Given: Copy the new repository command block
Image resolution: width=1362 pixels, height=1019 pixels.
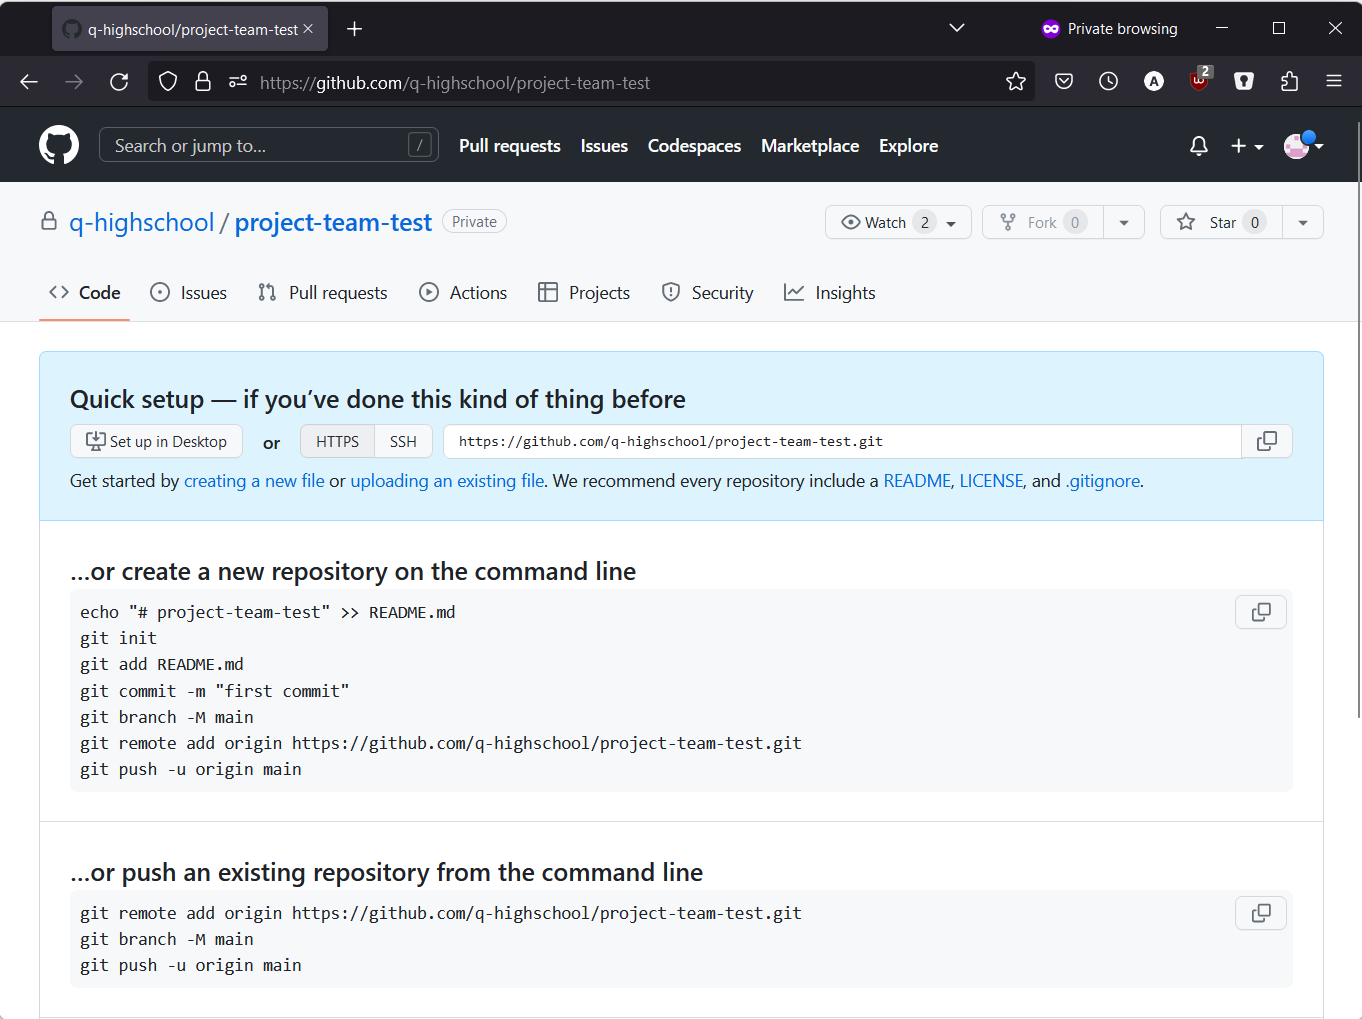Looking at the screenshot, I should [x=1260, y=612].
